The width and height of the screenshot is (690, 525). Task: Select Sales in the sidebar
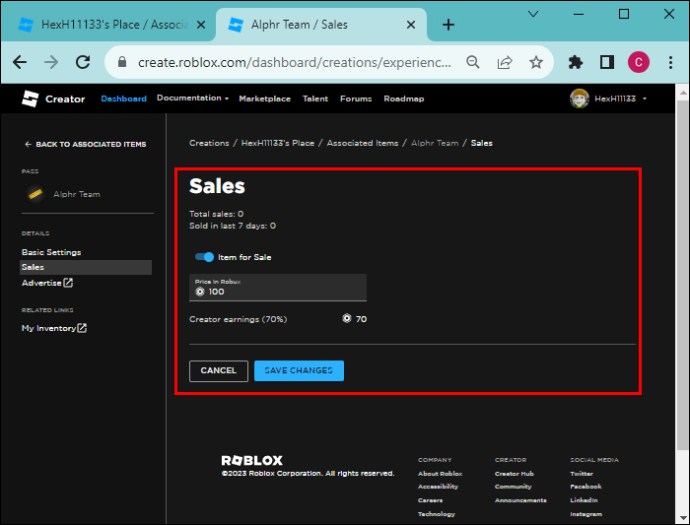pyautogui.click(x=86, y=267)
